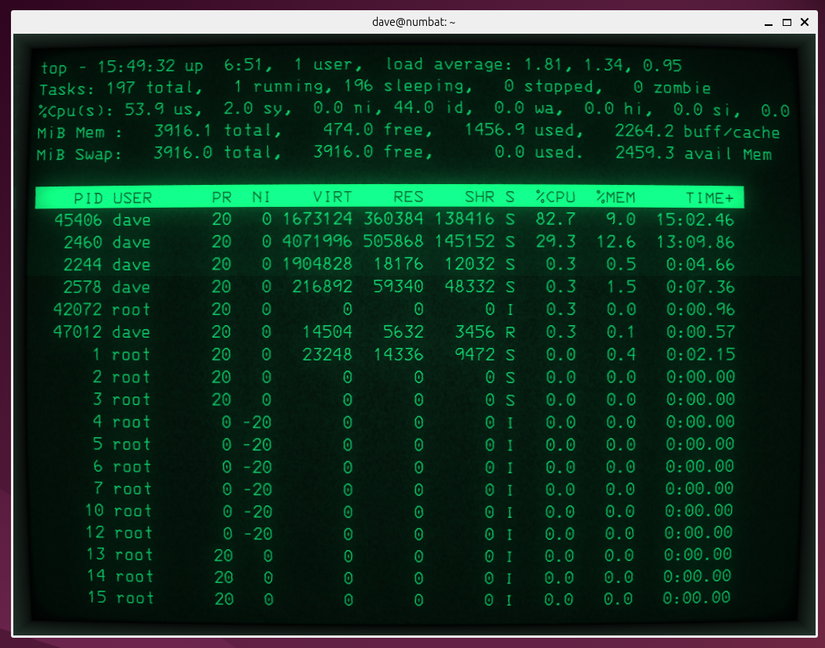Select the Tasks summary line
The image size is (825, 648).
coord(300,86)
